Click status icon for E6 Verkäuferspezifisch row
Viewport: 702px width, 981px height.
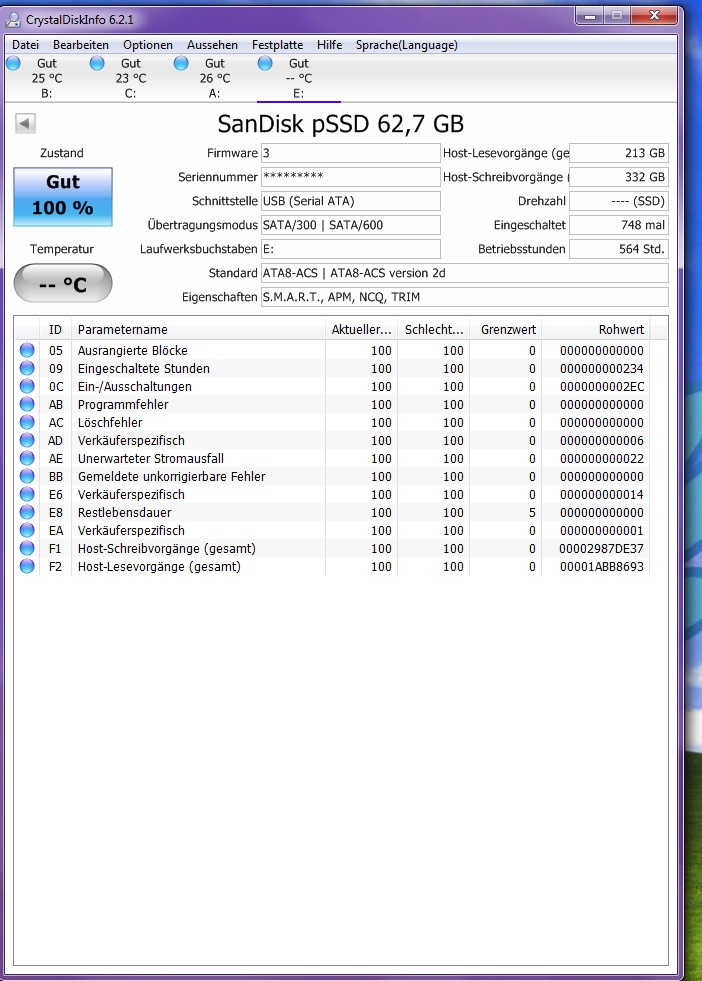click(x=27, y=494)
